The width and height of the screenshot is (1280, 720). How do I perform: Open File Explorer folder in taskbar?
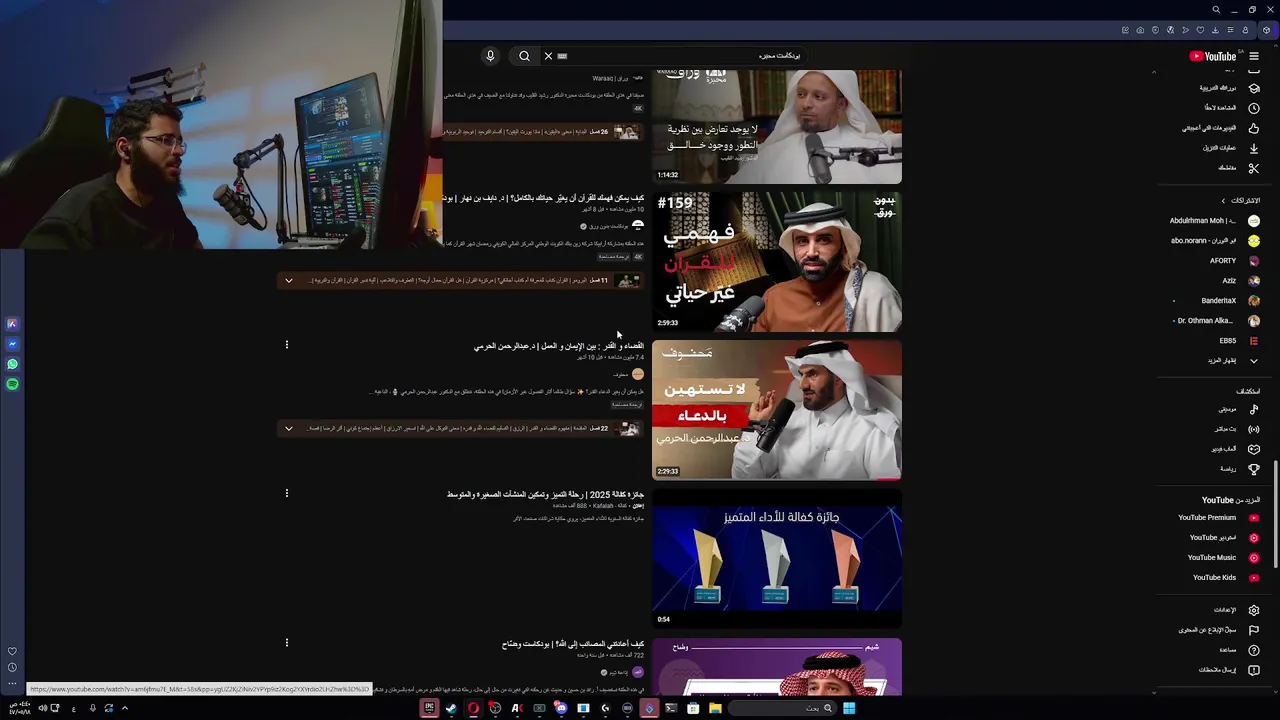coord(715,708)
